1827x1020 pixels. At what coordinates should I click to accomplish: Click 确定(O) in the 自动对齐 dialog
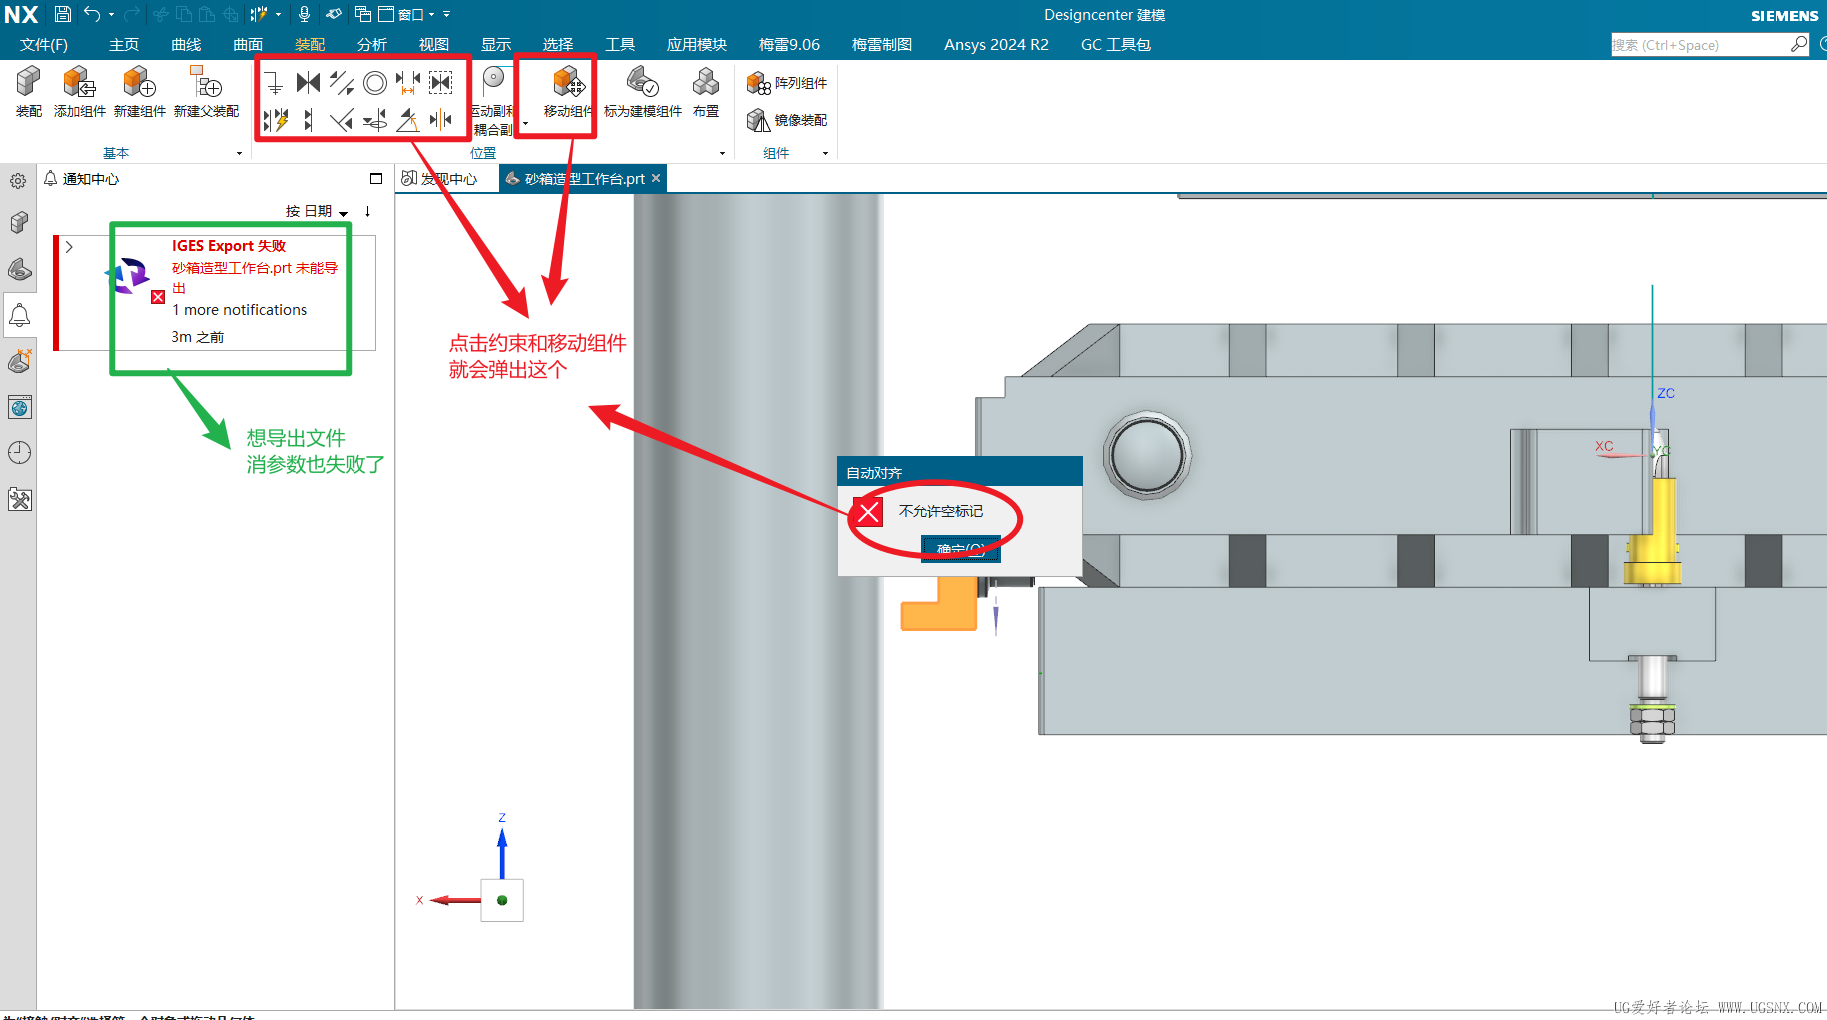click(x=959, y=549)
